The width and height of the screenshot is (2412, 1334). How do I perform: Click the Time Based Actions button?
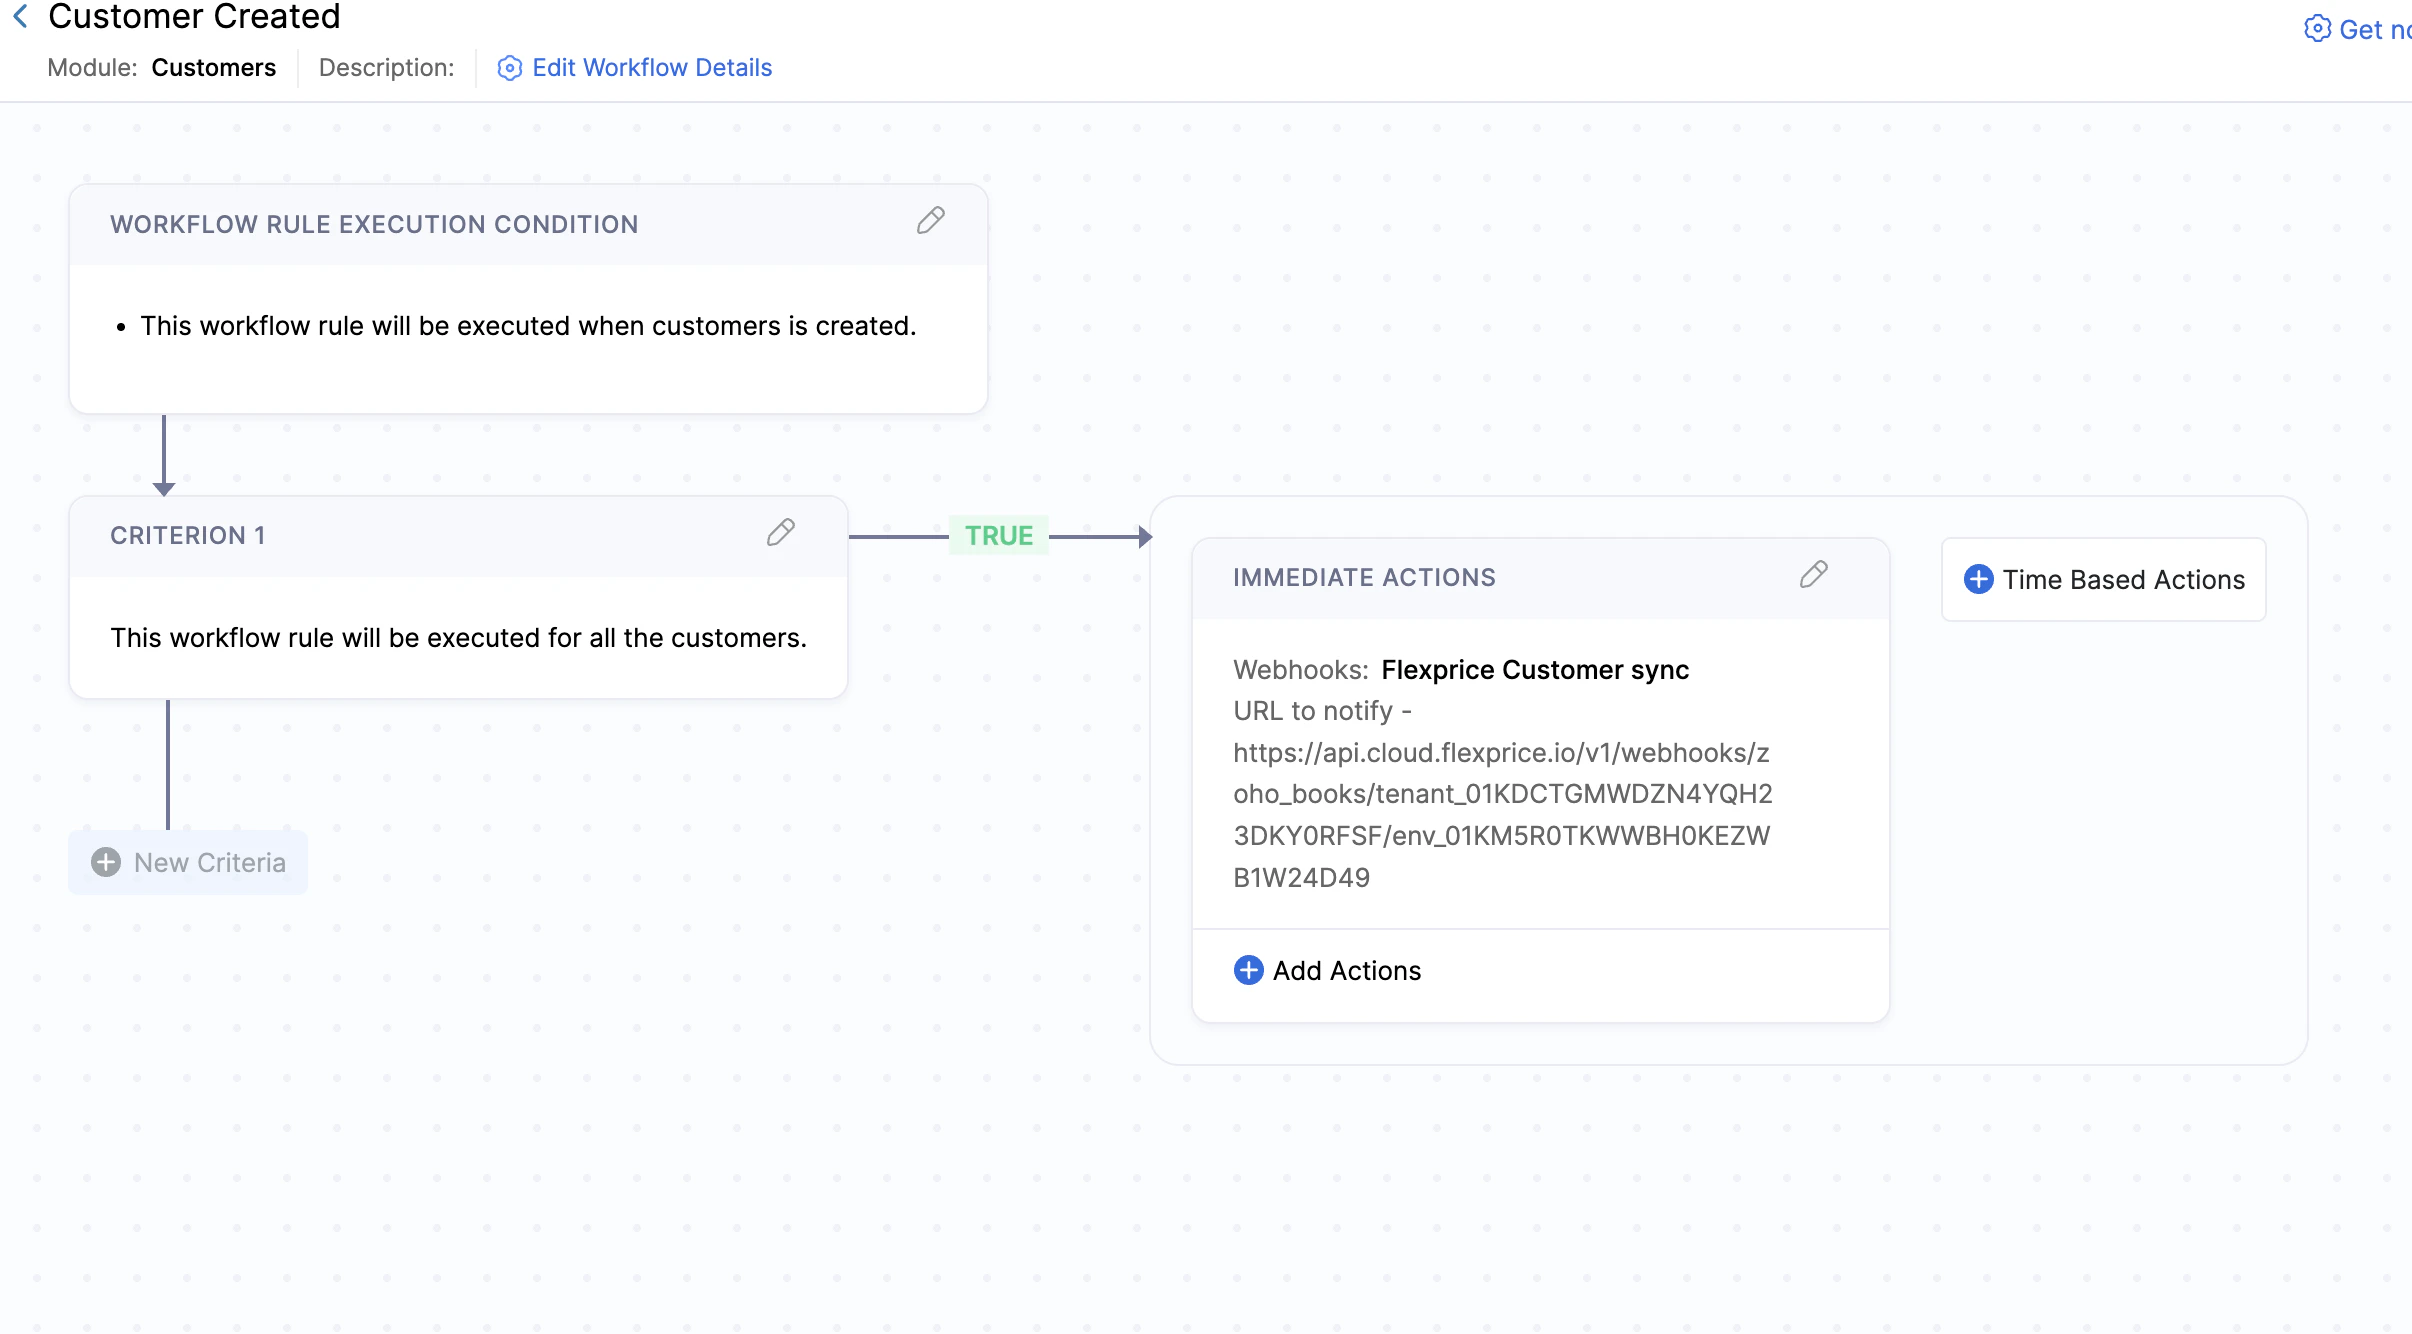click(2103, 579)
